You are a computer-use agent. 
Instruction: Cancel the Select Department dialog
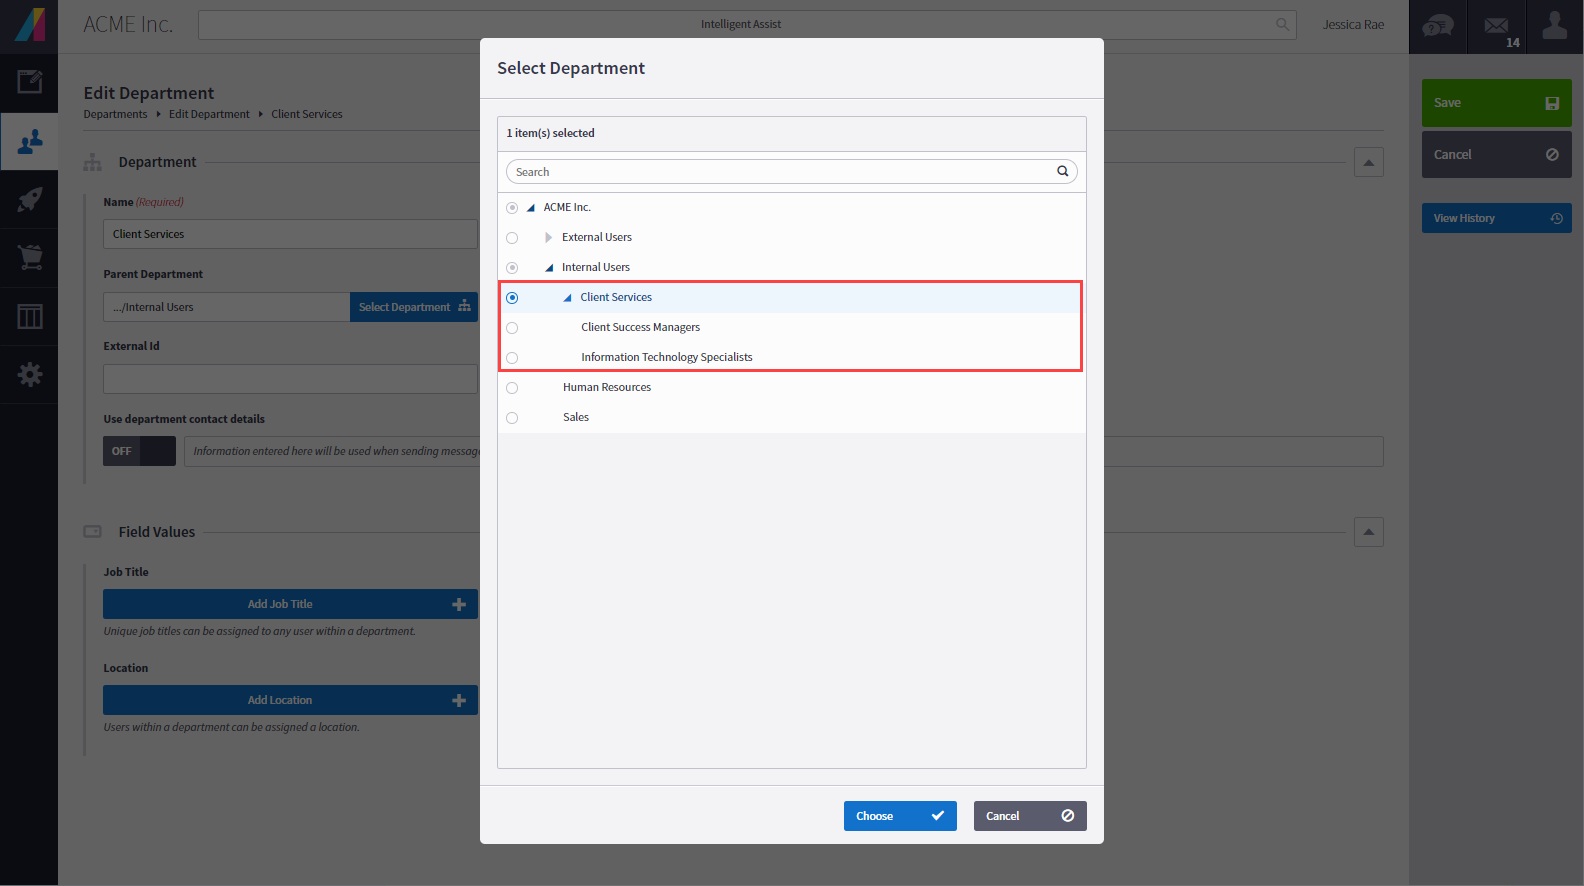coord(1029,816)
